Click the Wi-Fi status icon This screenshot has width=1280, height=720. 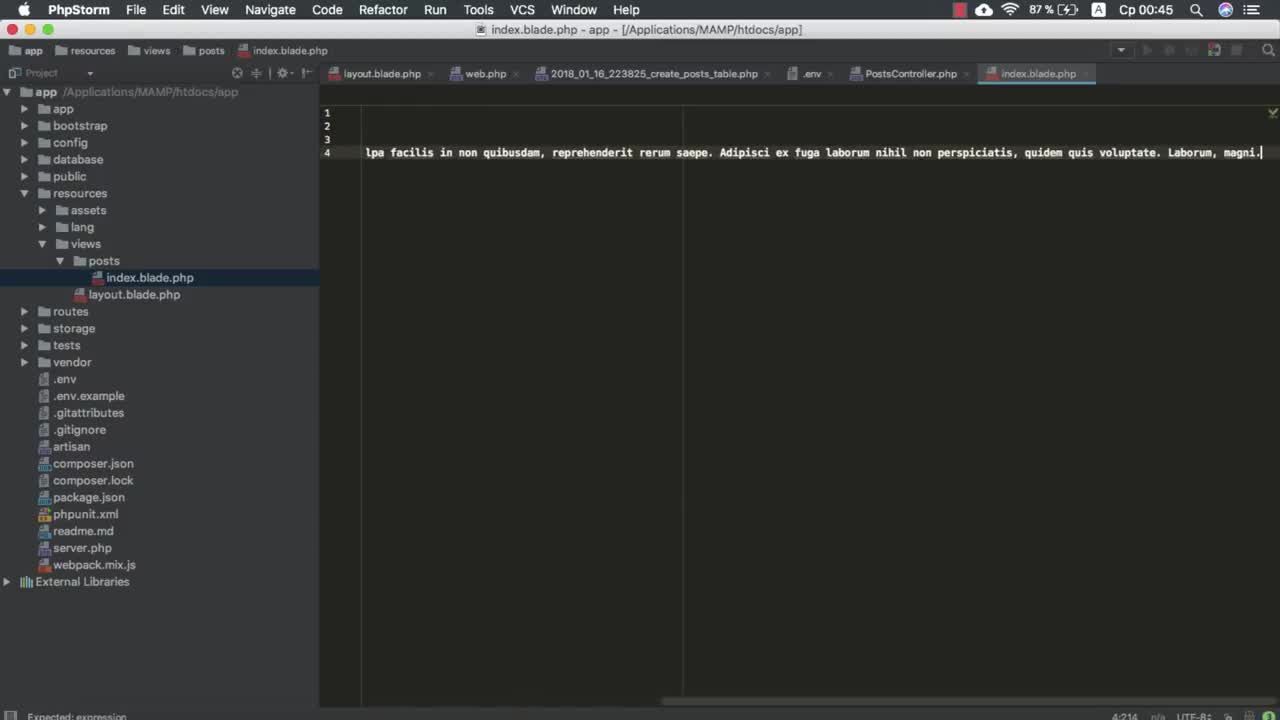(1010, 10)
